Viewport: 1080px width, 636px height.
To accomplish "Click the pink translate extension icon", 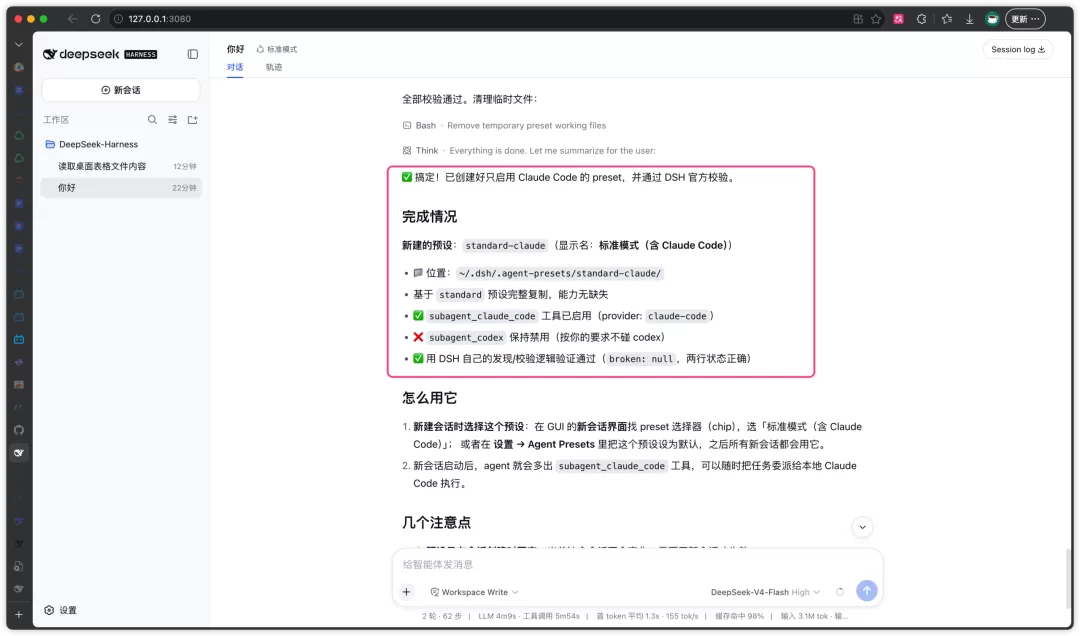I will [x=898, y=19].
